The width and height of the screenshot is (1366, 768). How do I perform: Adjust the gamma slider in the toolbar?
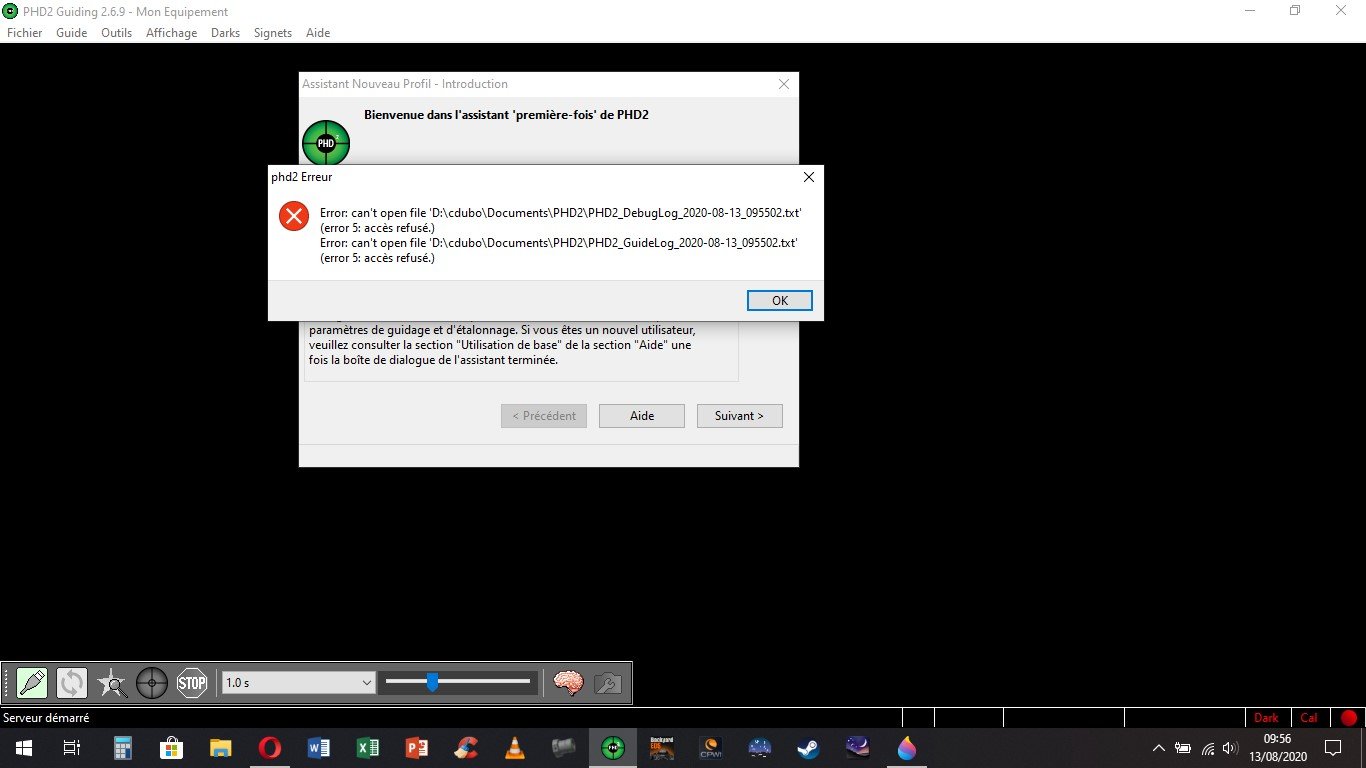[x=458, y=683]
